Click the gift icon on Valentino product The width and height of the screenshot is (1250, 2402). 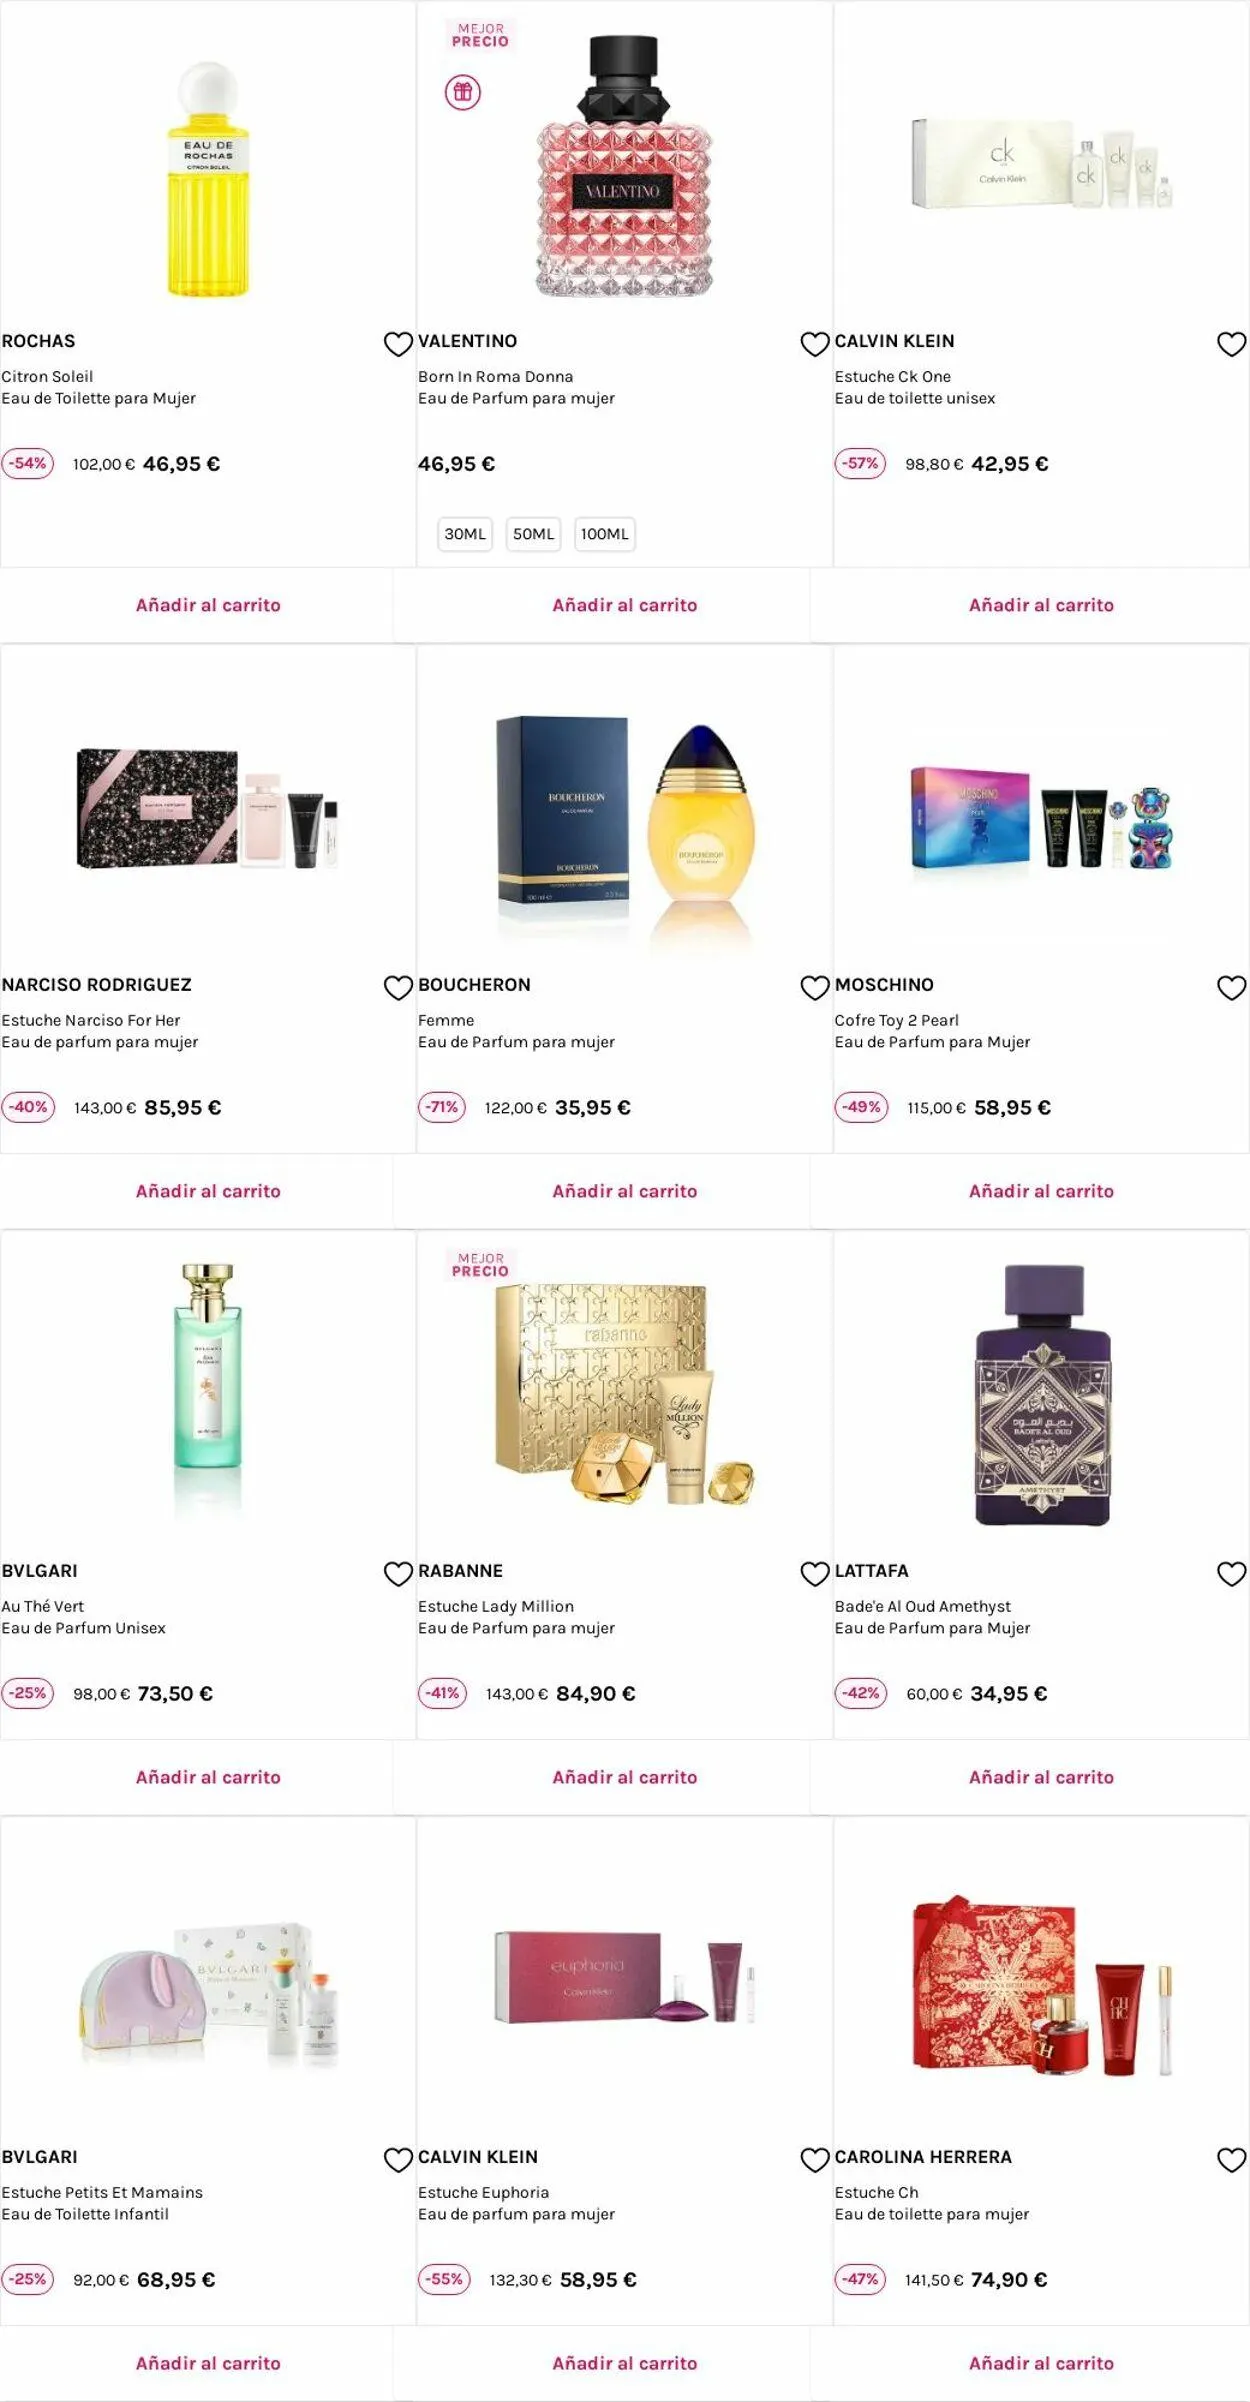point(463,93)
